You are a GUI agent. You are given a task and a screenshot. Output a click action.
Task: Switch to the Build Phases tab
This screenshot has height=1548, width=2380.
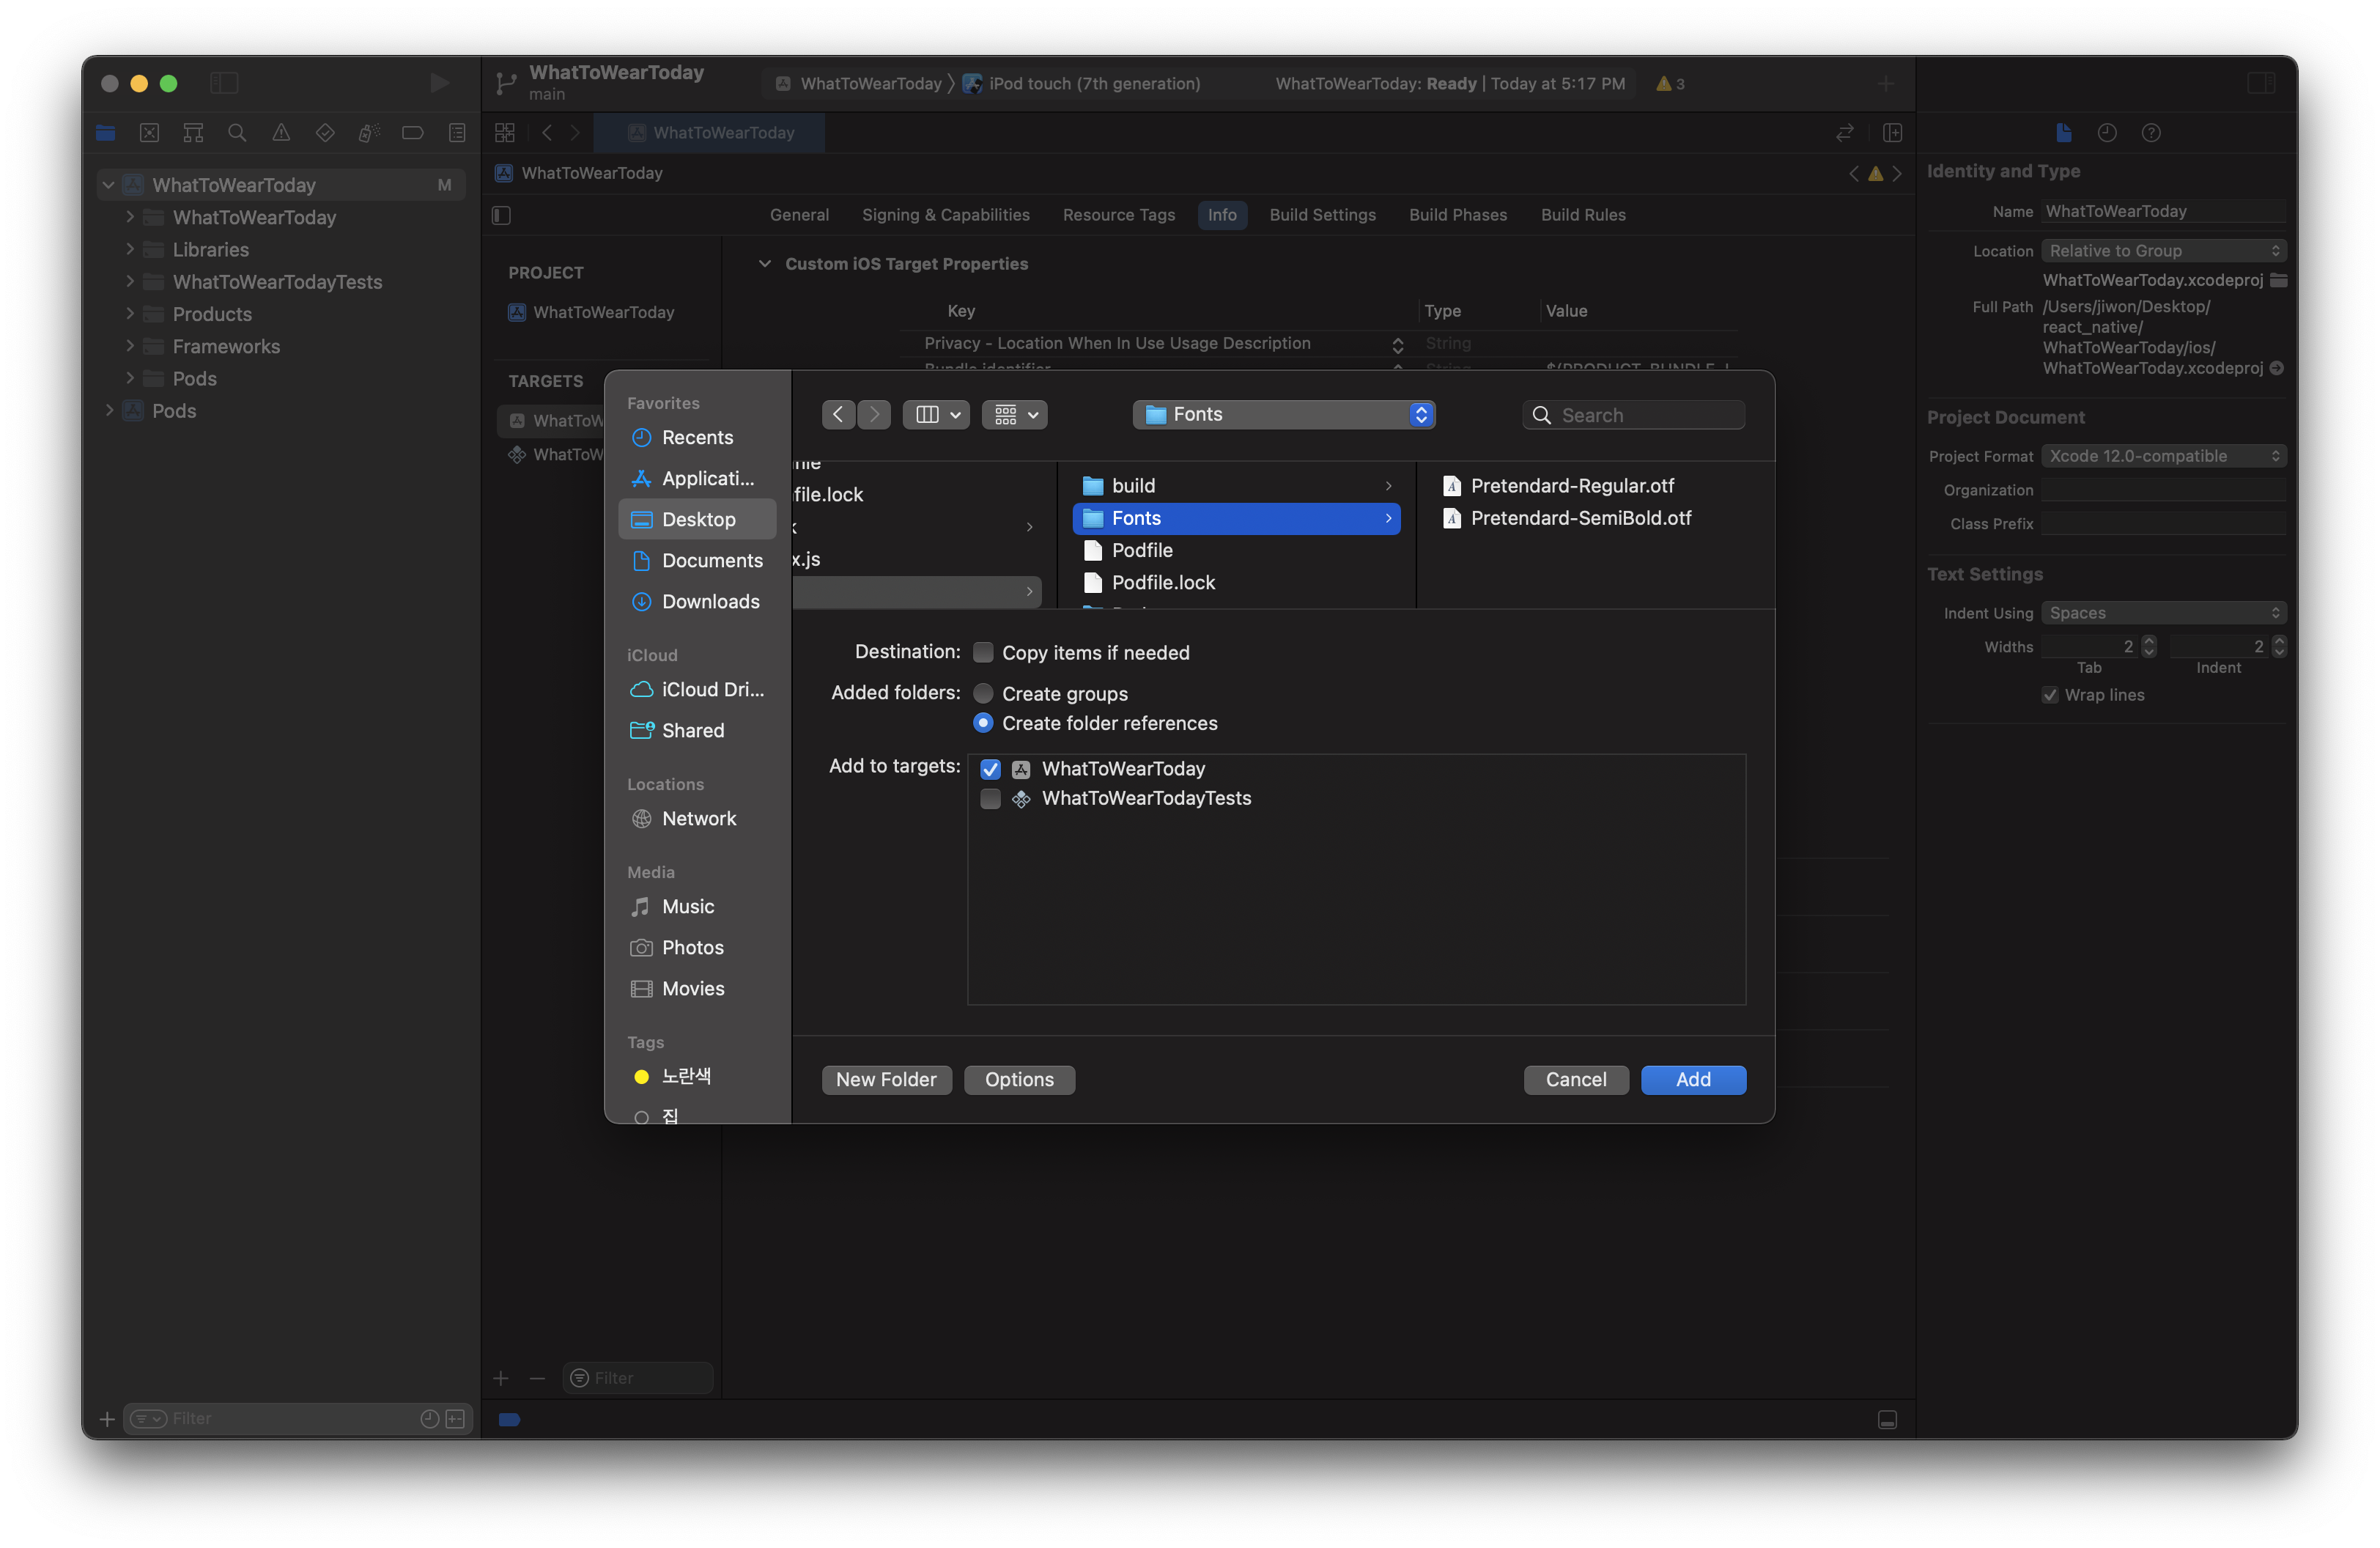pyautogui.click(x=1457, y=215)
